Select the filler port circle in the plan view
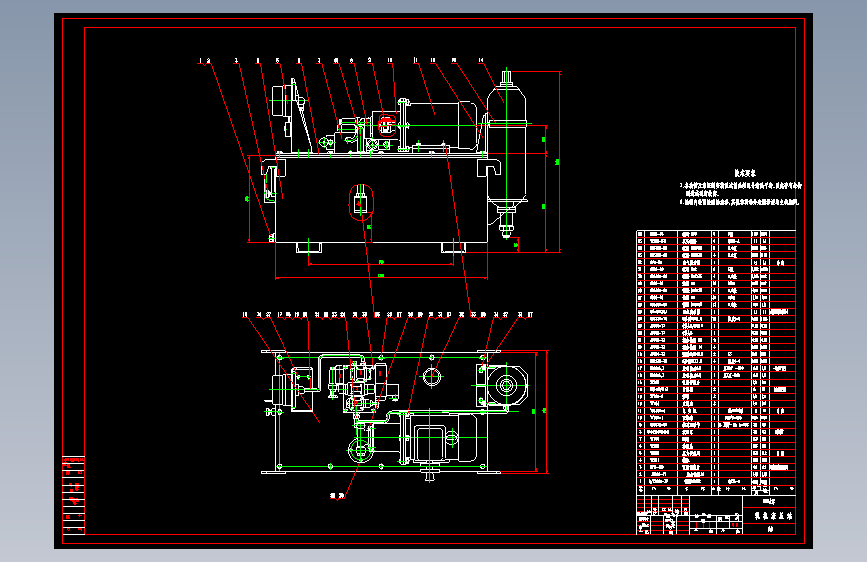This screenshot has height=562, width=867. tap(432, 377)
